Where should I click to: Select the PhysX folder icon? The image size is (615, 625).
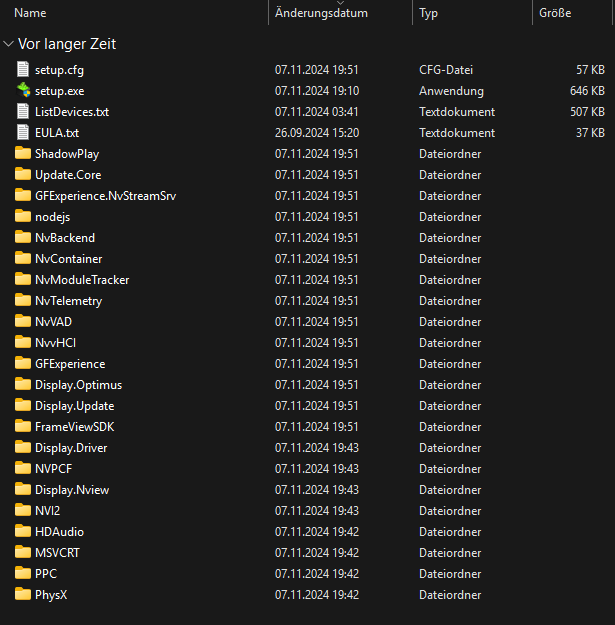click(23, 594)
